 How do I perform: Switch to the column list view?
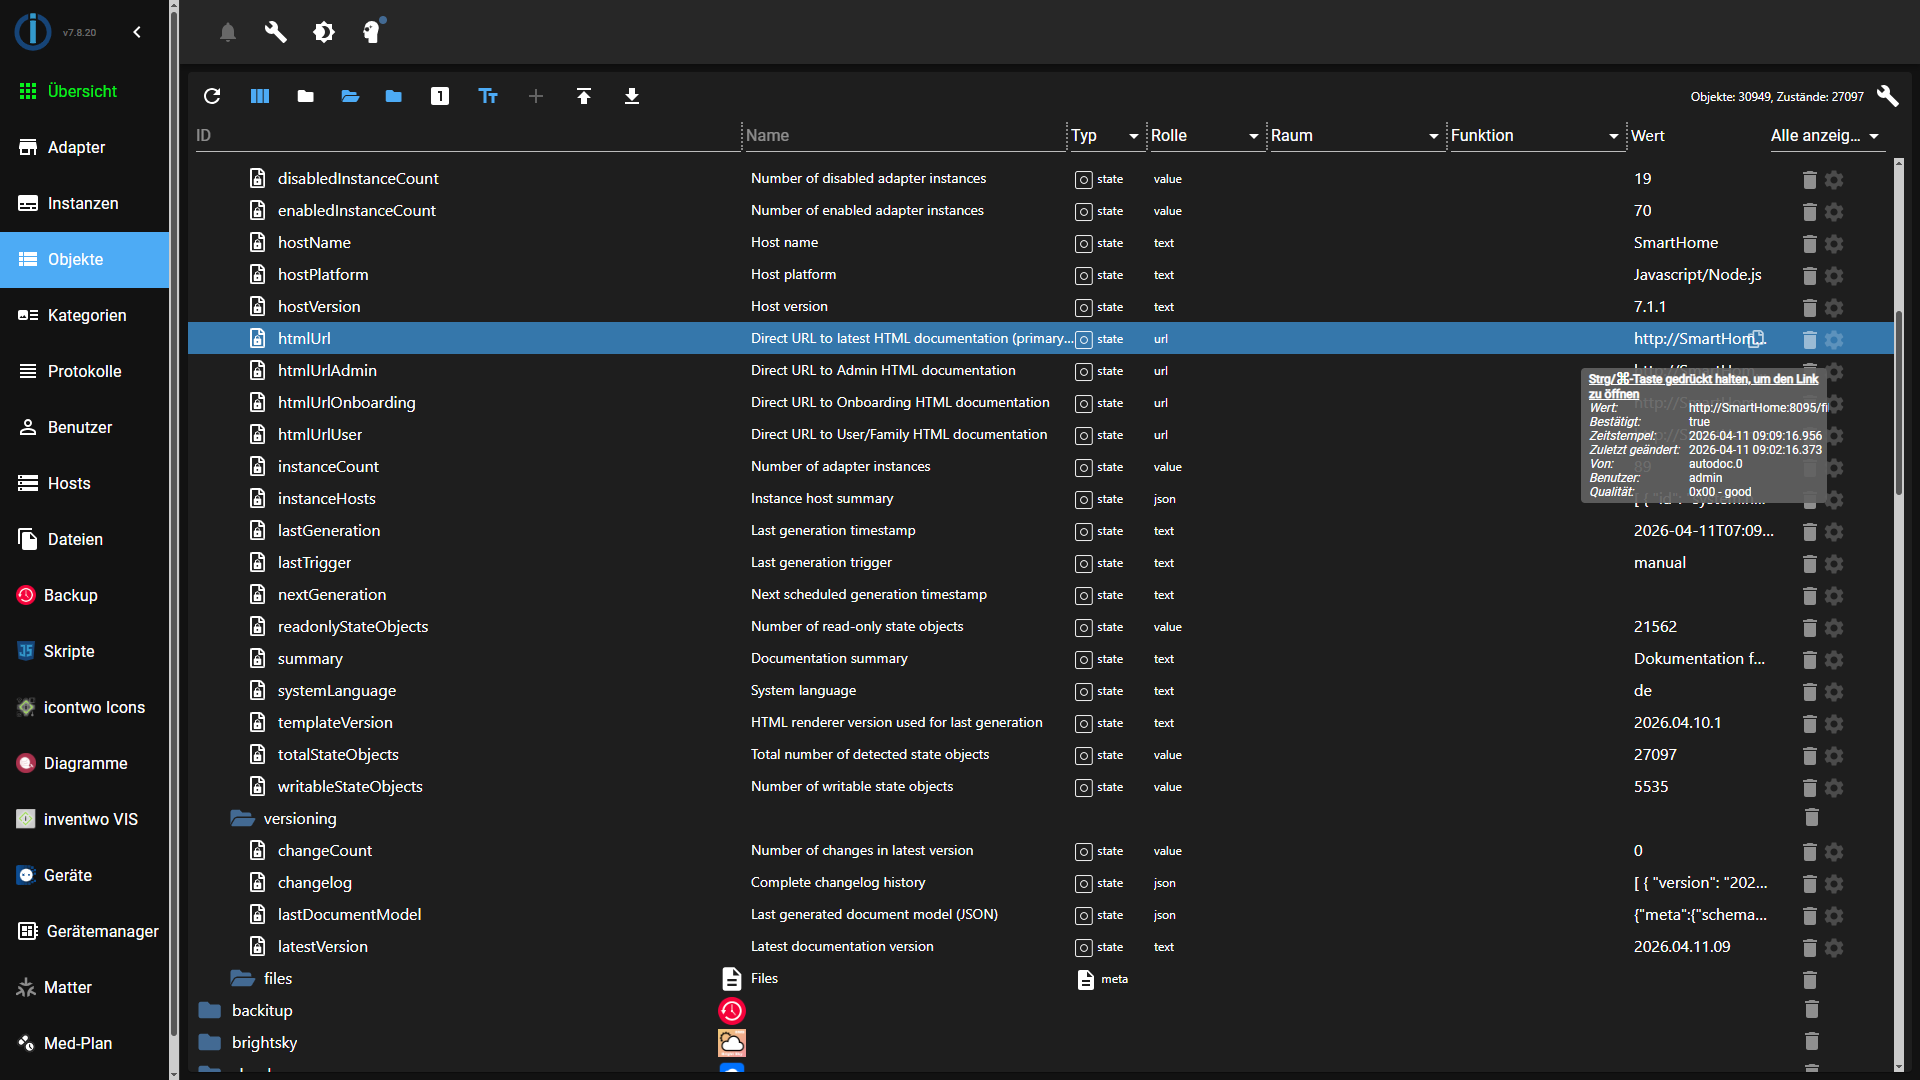259,96
